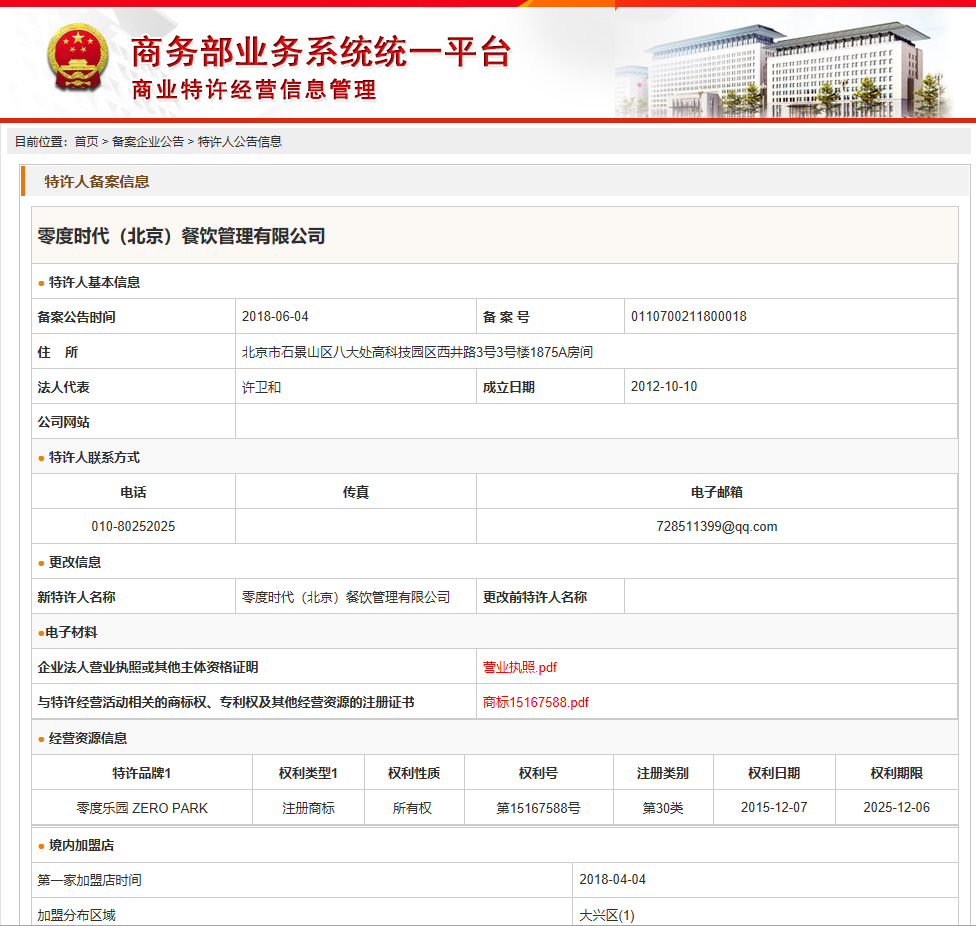This screenshot has width=976, height=926.
Task: Click the 特许品牌1 column header
Action: coord(142,773)
